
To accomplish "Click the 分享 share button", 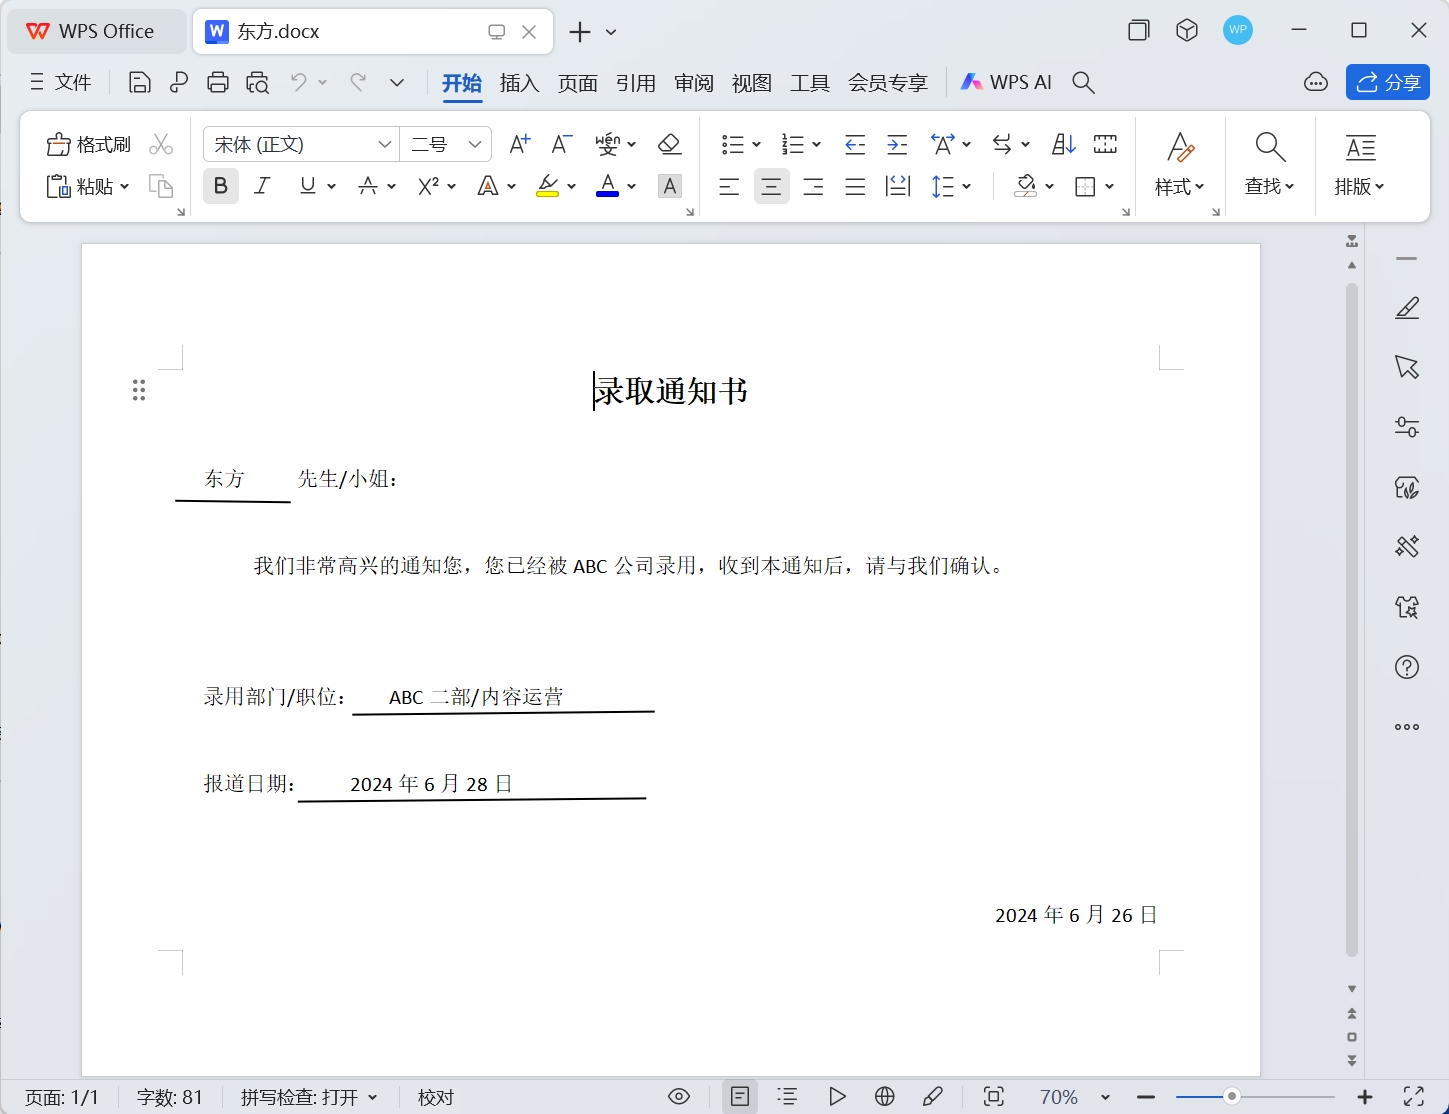I will coord(1388,82).
